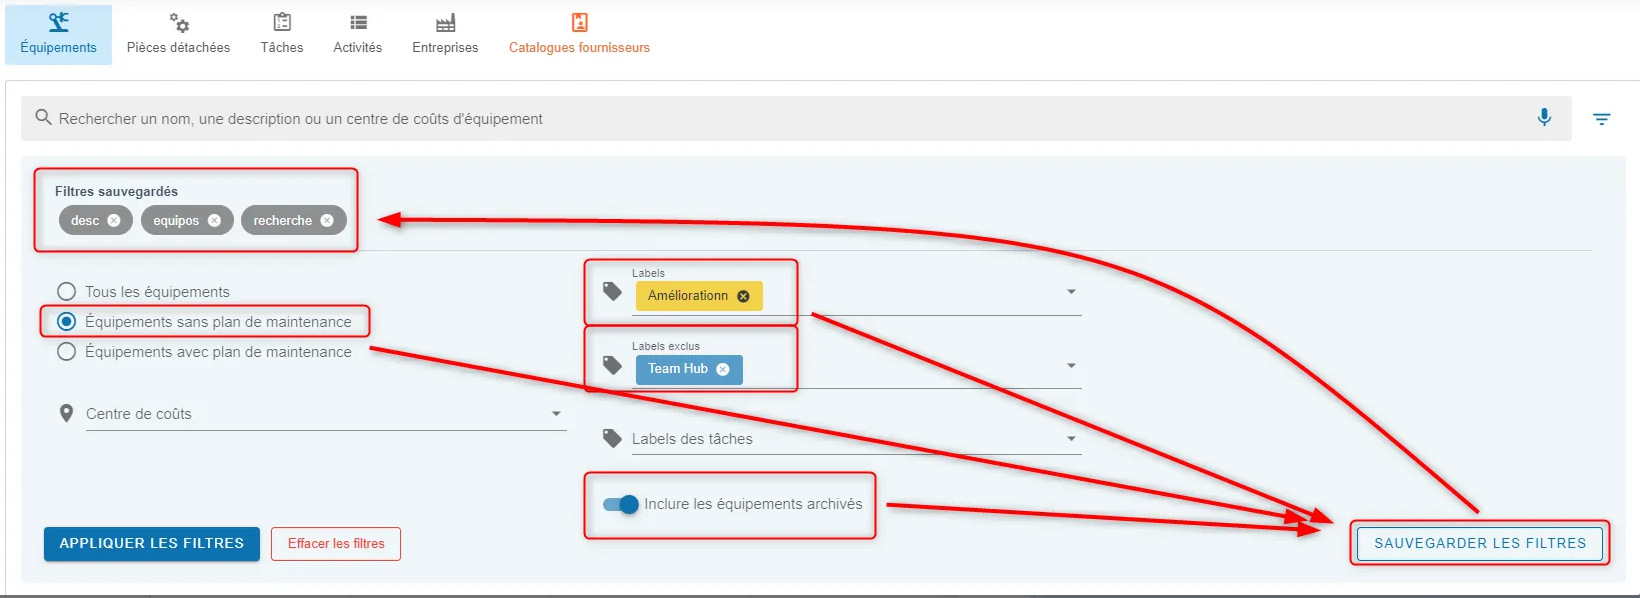This screenshot has width=1640, height=598.
Task: Select Tous les équipements radio
Action: (67, 292)
